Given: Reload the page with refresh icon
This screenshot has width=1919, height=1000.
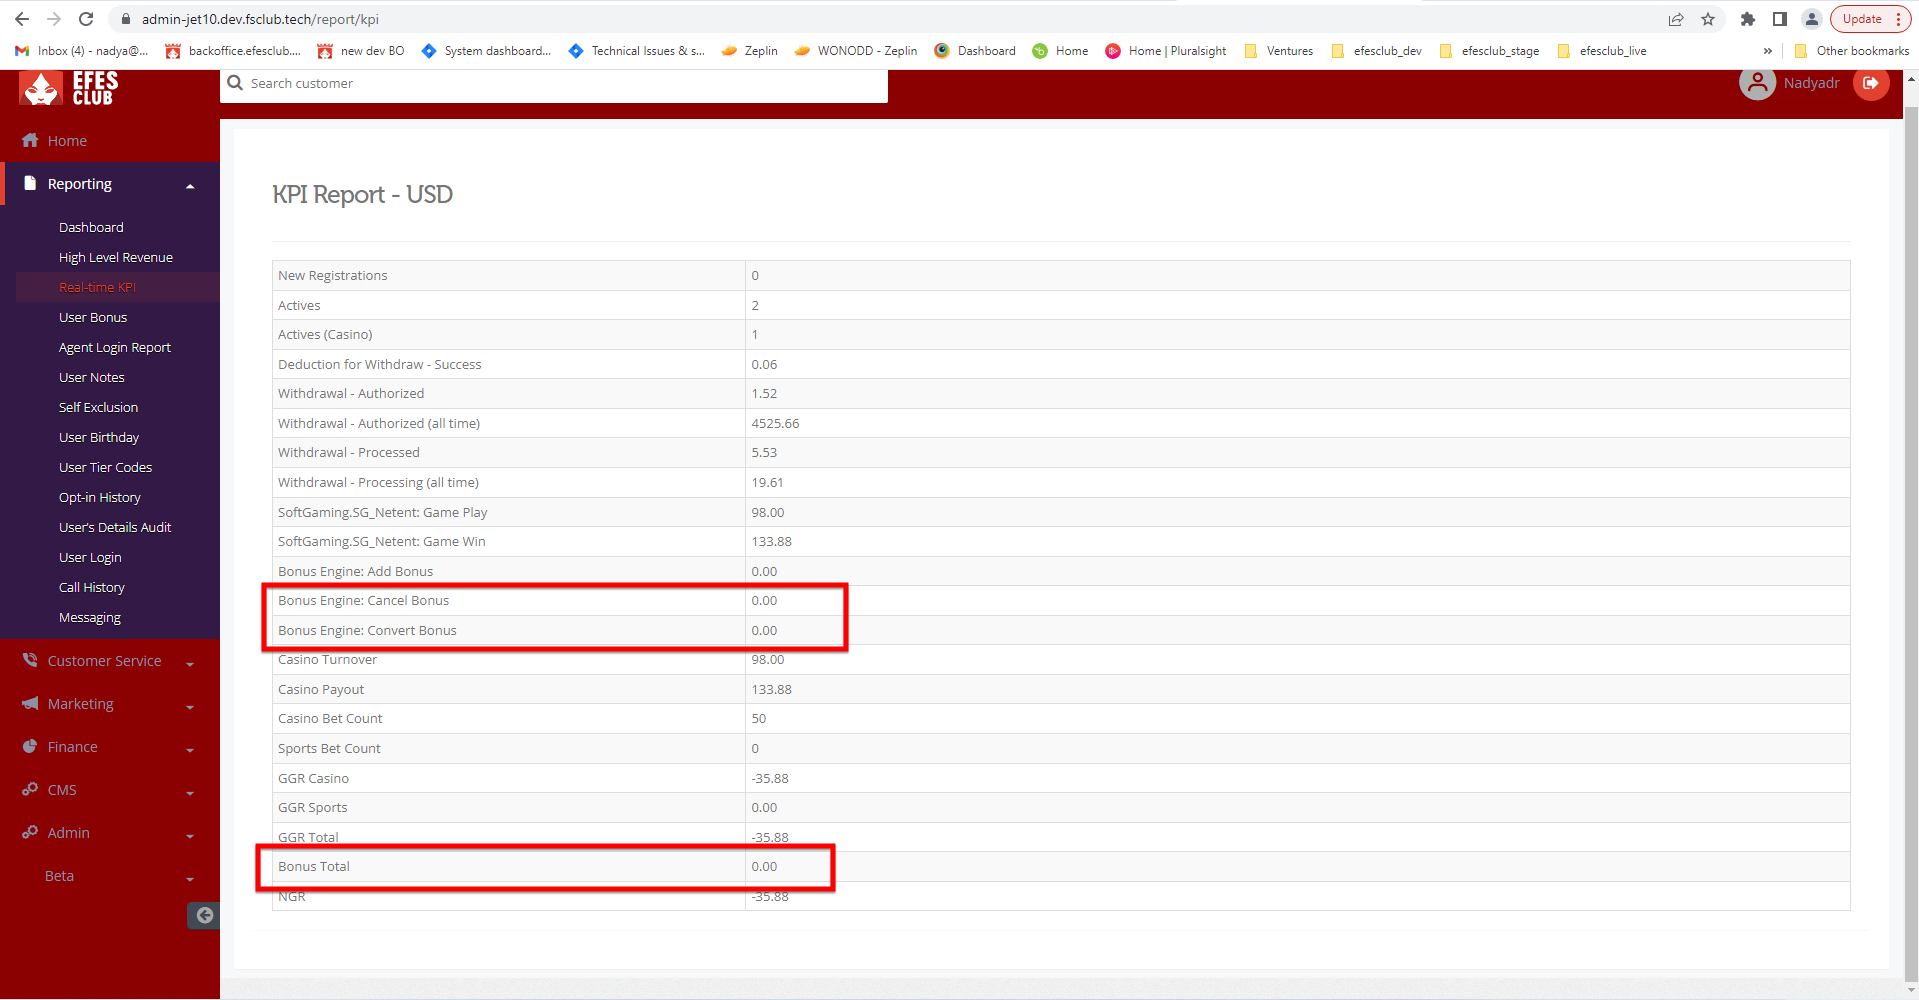Looking at the screenshot, I should (x=86, y=19).
